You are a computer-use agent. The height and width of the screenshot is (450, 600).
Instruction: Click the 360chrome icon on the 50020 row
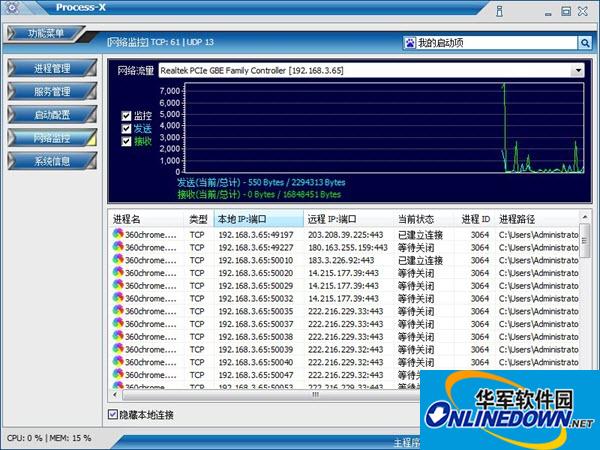click(118, 272)
